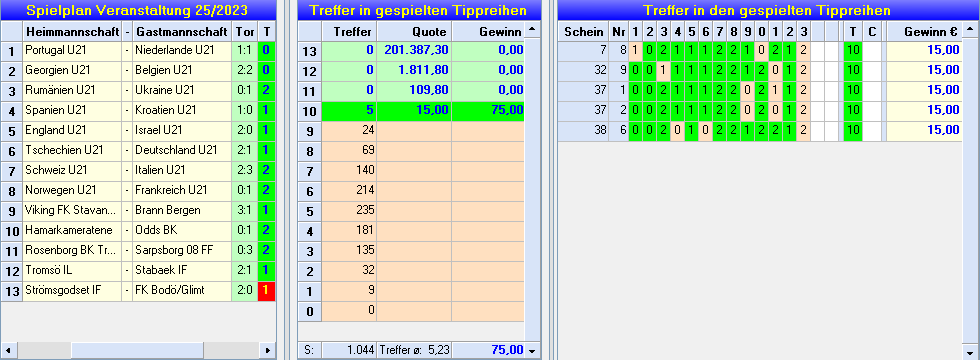Click total sum 1.044 in footer

click(x=349, y=351)
